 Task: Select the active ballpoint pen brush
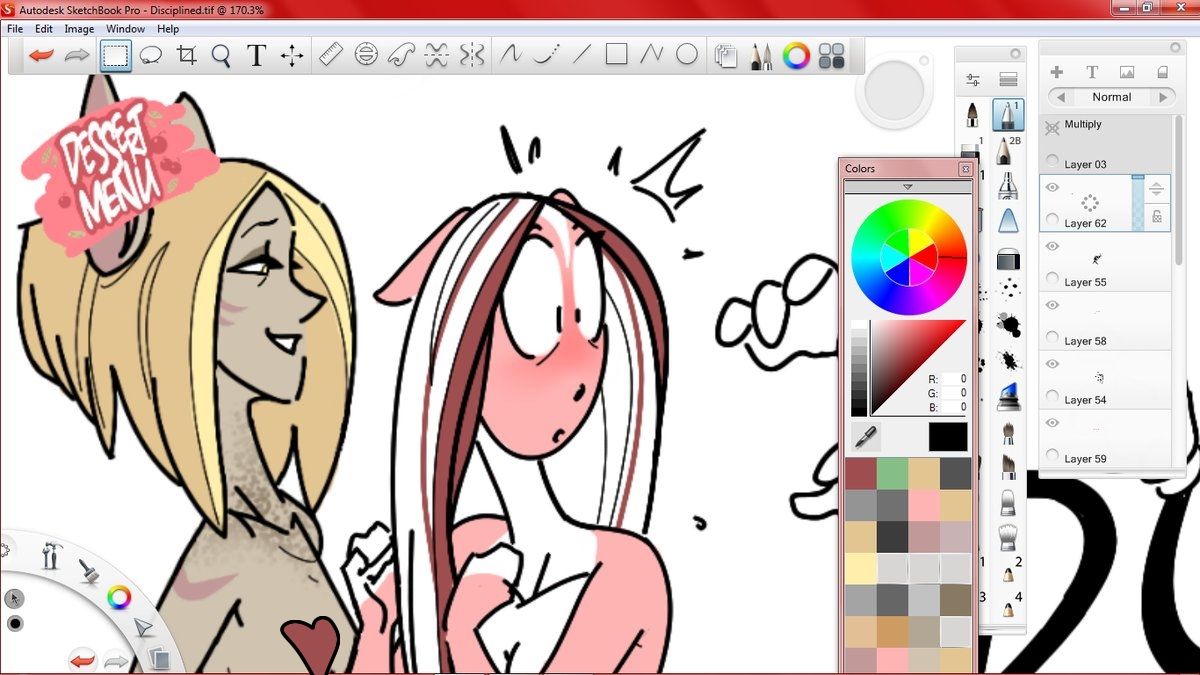pos(1007,115)
